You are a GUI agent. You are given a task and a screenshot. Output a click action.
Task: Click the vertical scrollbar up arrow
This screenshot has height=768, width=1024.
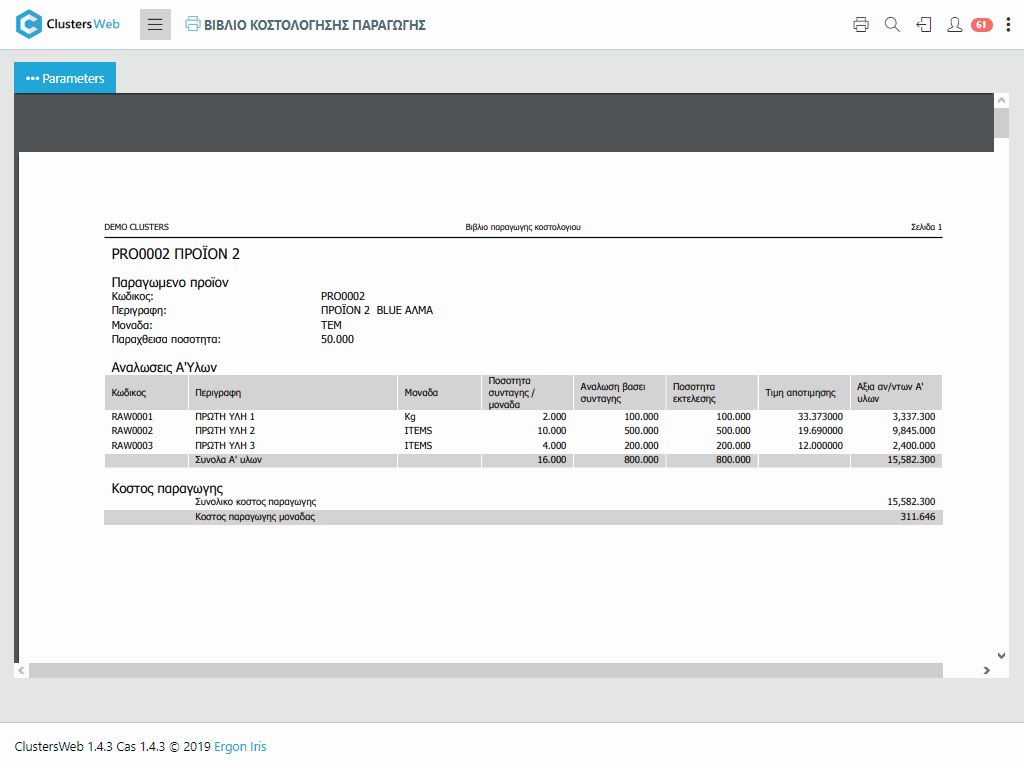[1001, 101]
